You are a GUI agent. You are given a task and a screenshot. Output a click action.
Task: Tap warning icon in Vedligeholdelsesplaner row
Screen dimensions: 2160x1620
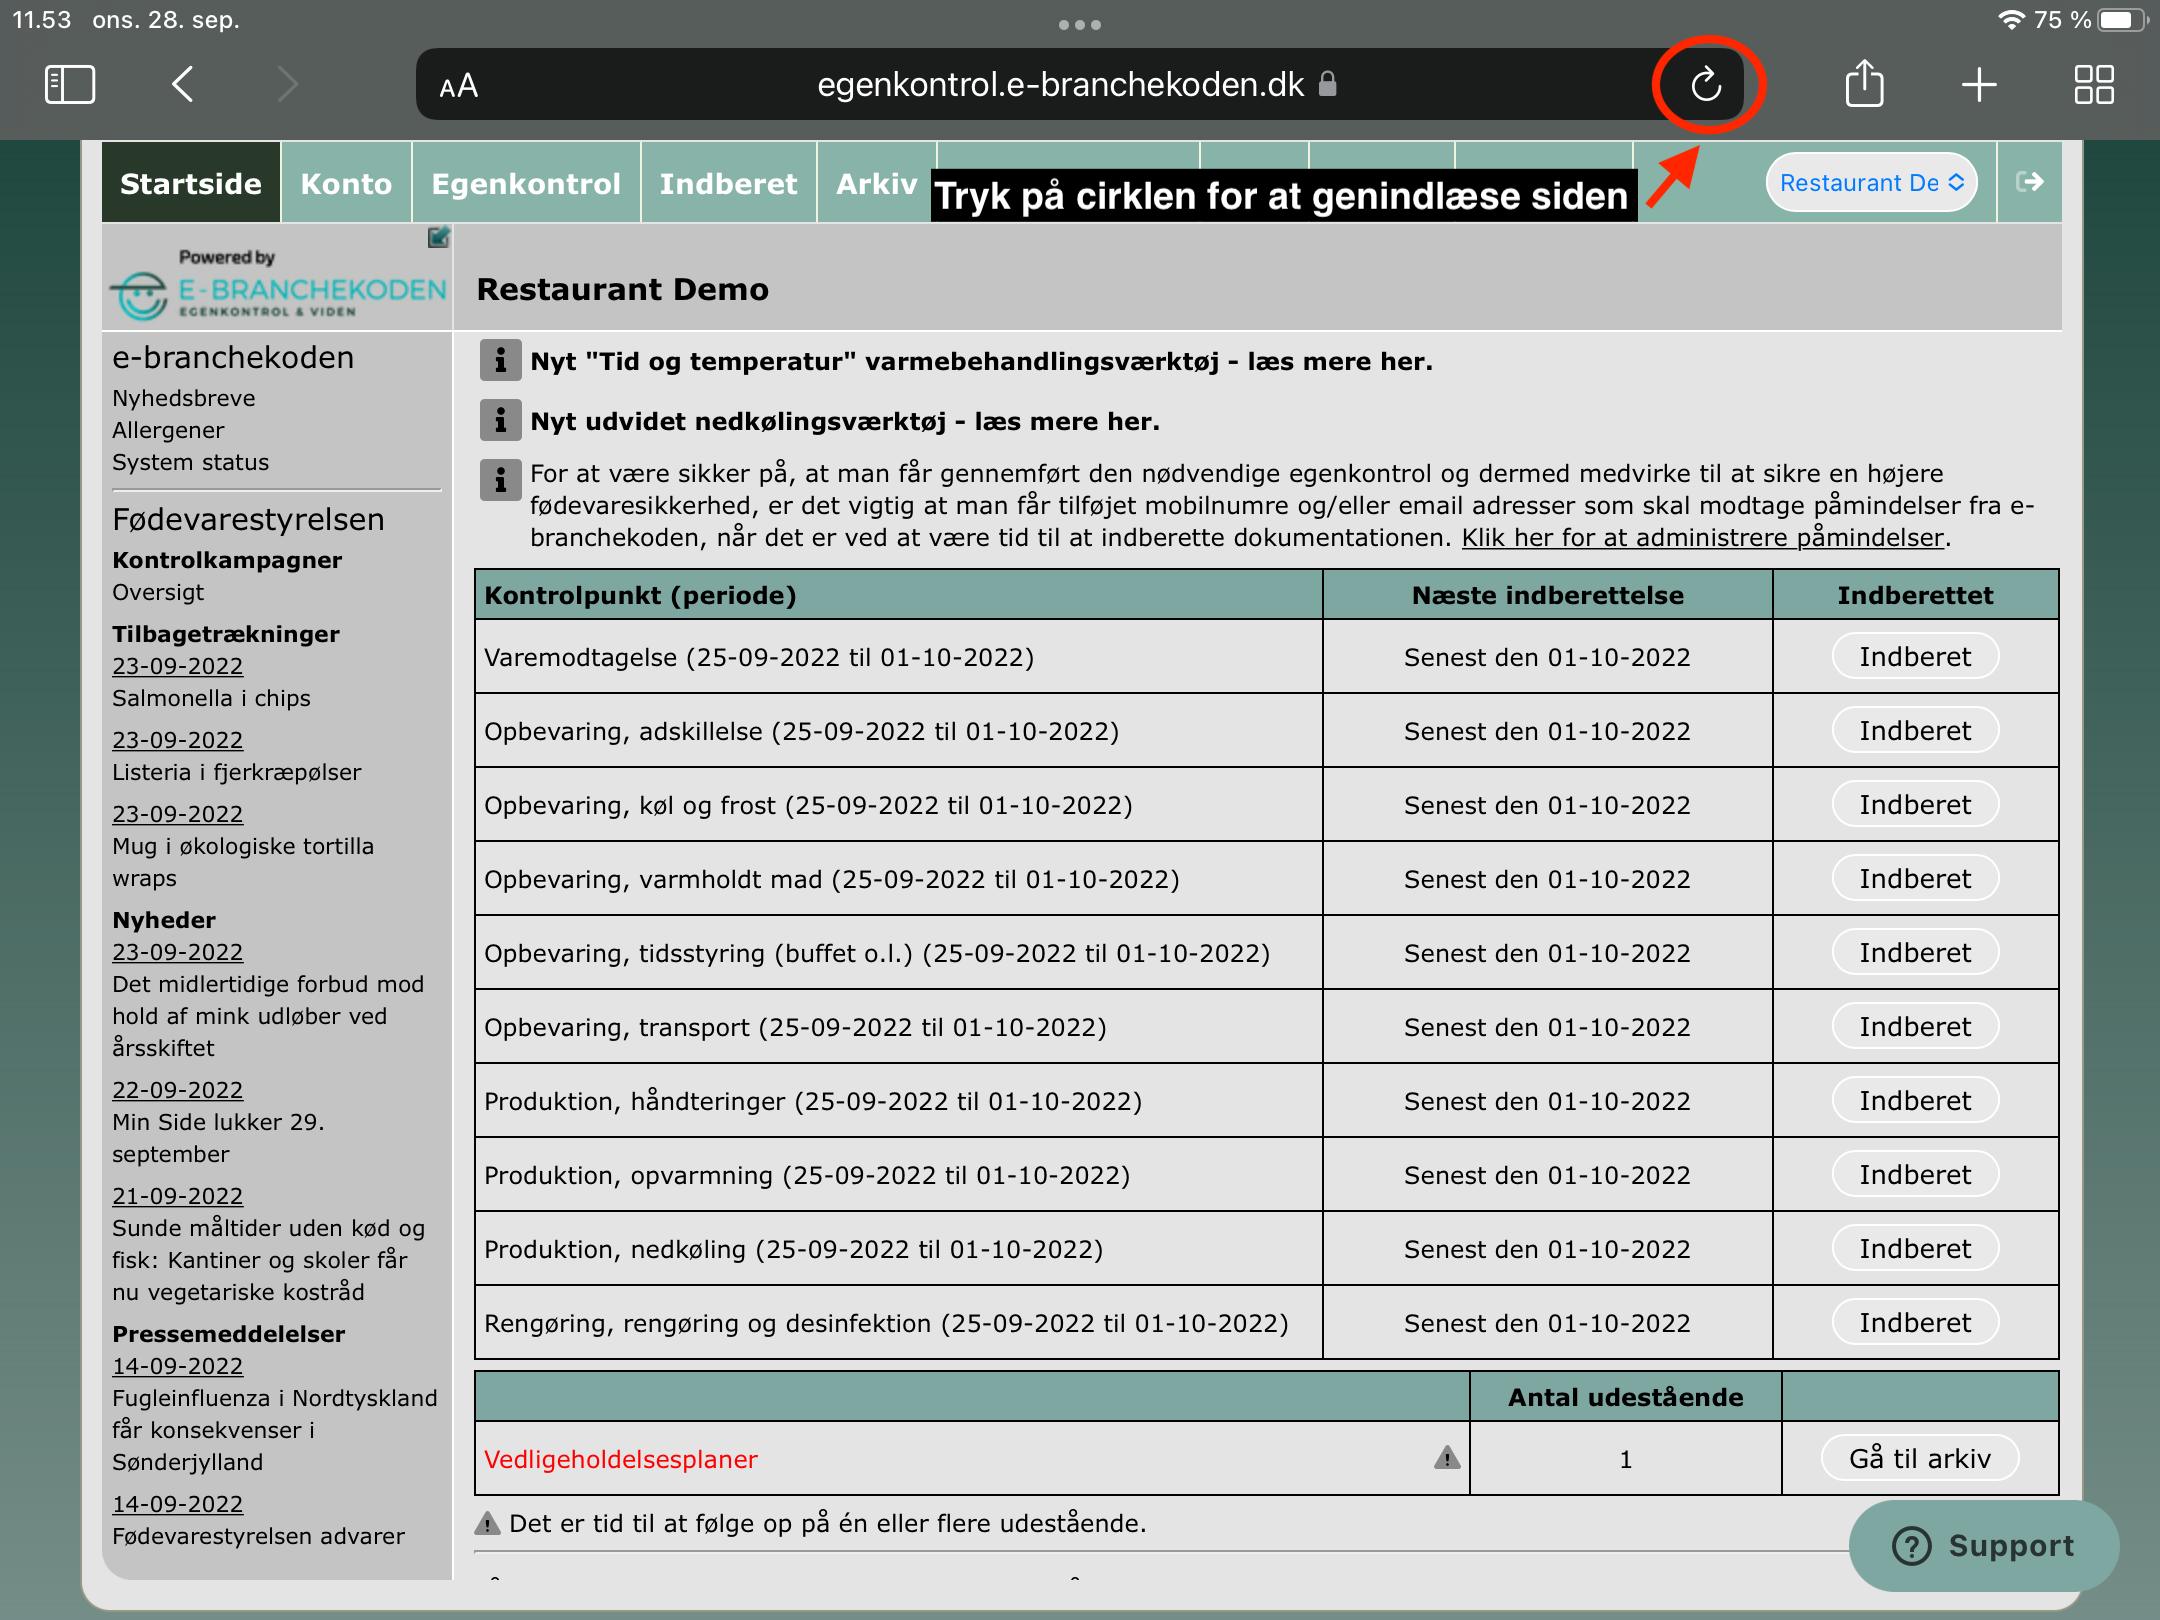1446,1458
